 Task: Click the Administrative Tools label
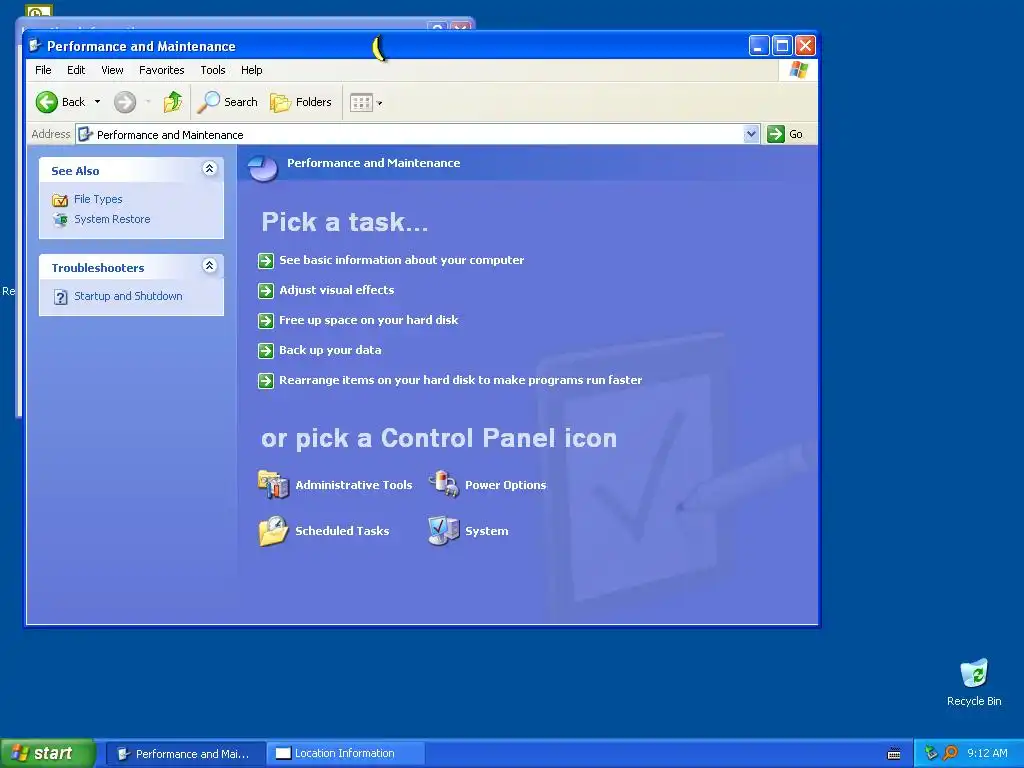(x=353, y=485)
